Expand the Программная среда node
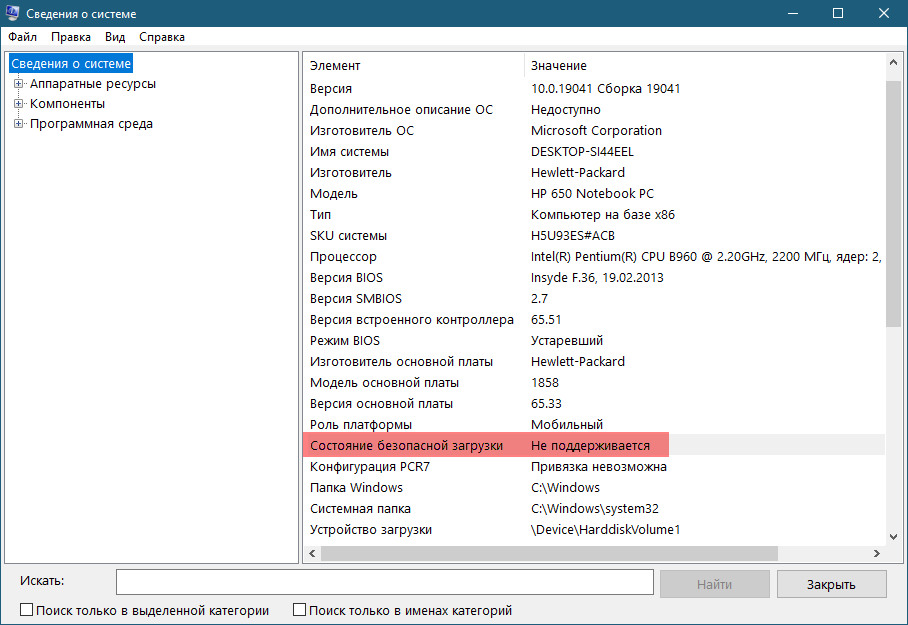Image resolution: width=908 pixels, height=625 pixels. click(19, 123)
